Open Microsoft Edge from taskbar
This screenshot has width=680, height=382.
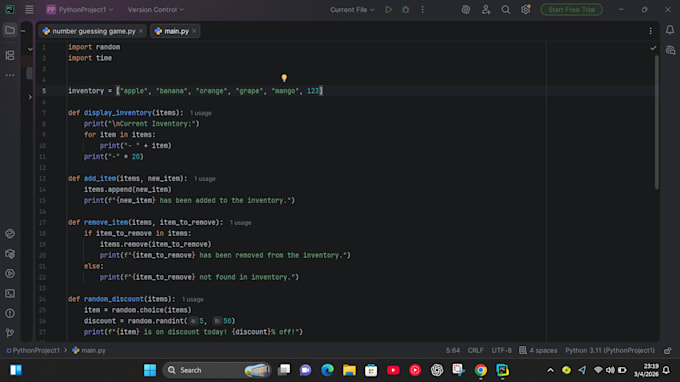pos(327,370)
